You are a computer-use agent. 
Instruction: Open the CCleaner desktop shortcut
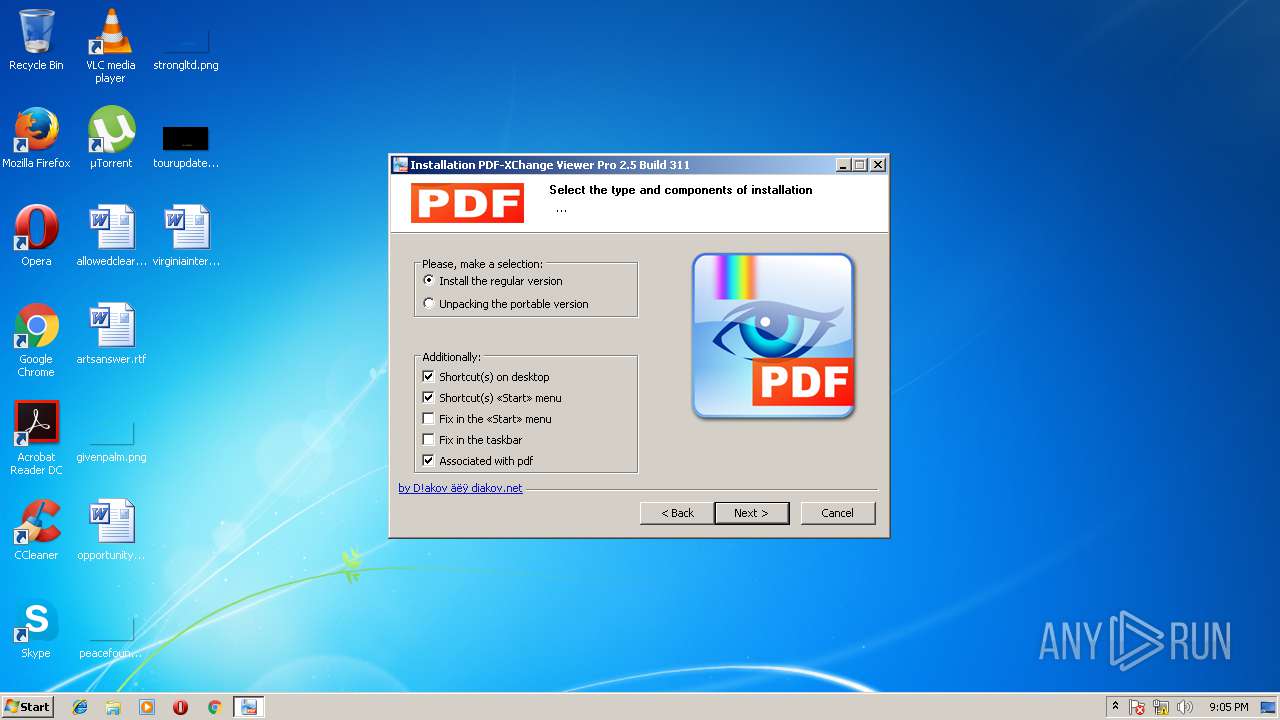pyautogui.click(x=36, y=530)
